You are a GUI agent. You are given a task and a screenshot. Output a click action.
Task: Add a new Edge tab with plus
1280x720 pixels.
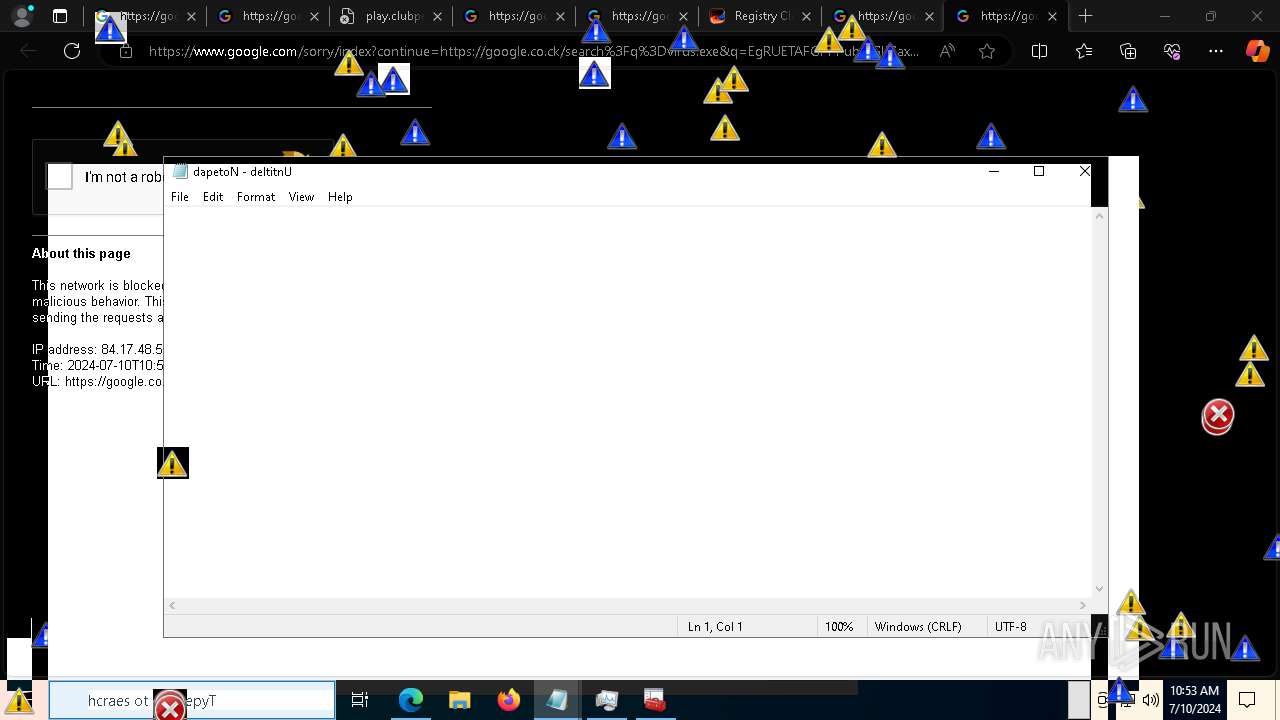point(1086,16)
